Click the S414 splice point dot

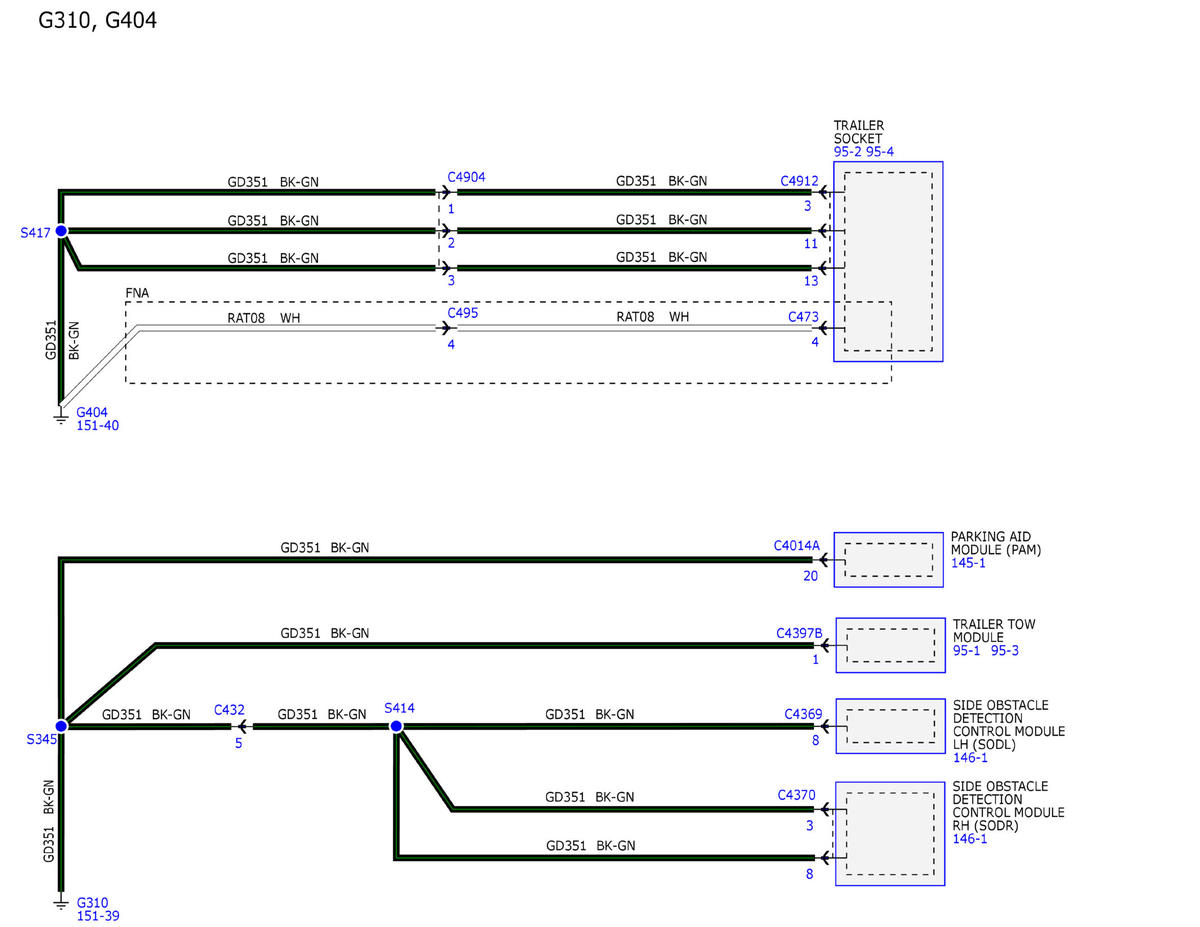pyautogui.click(x=396, y=726)
